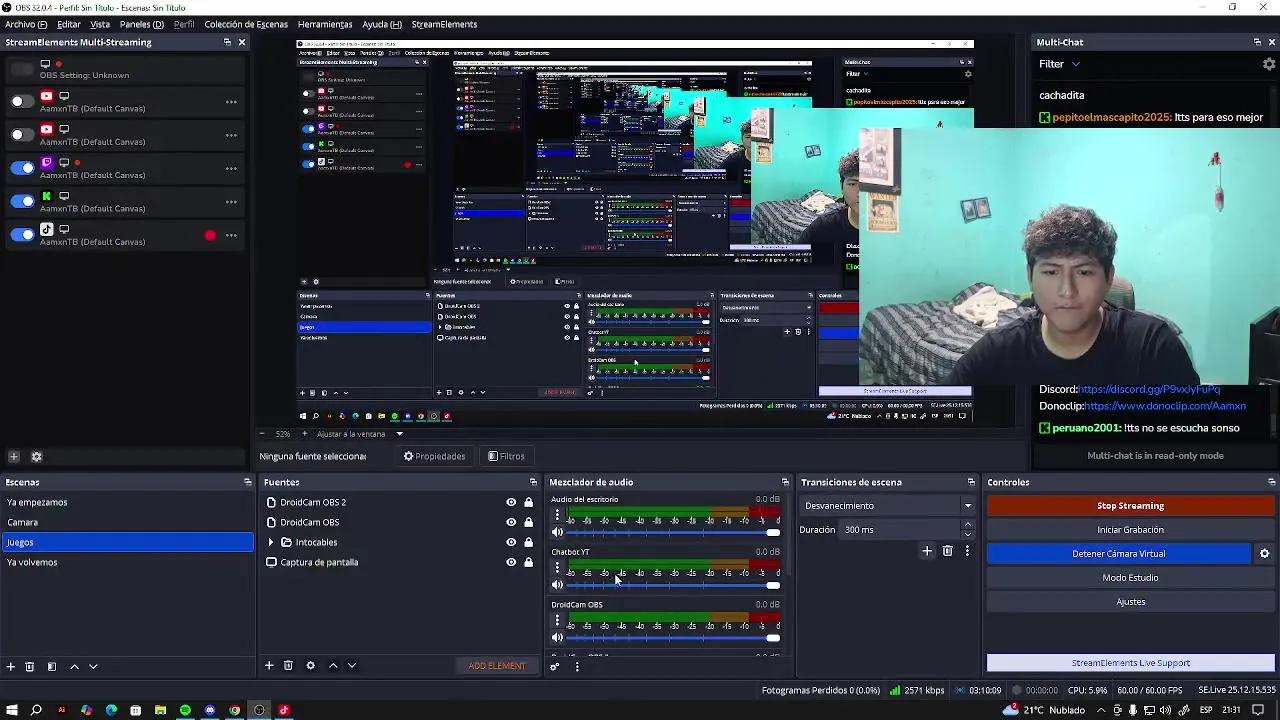Mute the Audio del escritorio speaker icon

558,533
